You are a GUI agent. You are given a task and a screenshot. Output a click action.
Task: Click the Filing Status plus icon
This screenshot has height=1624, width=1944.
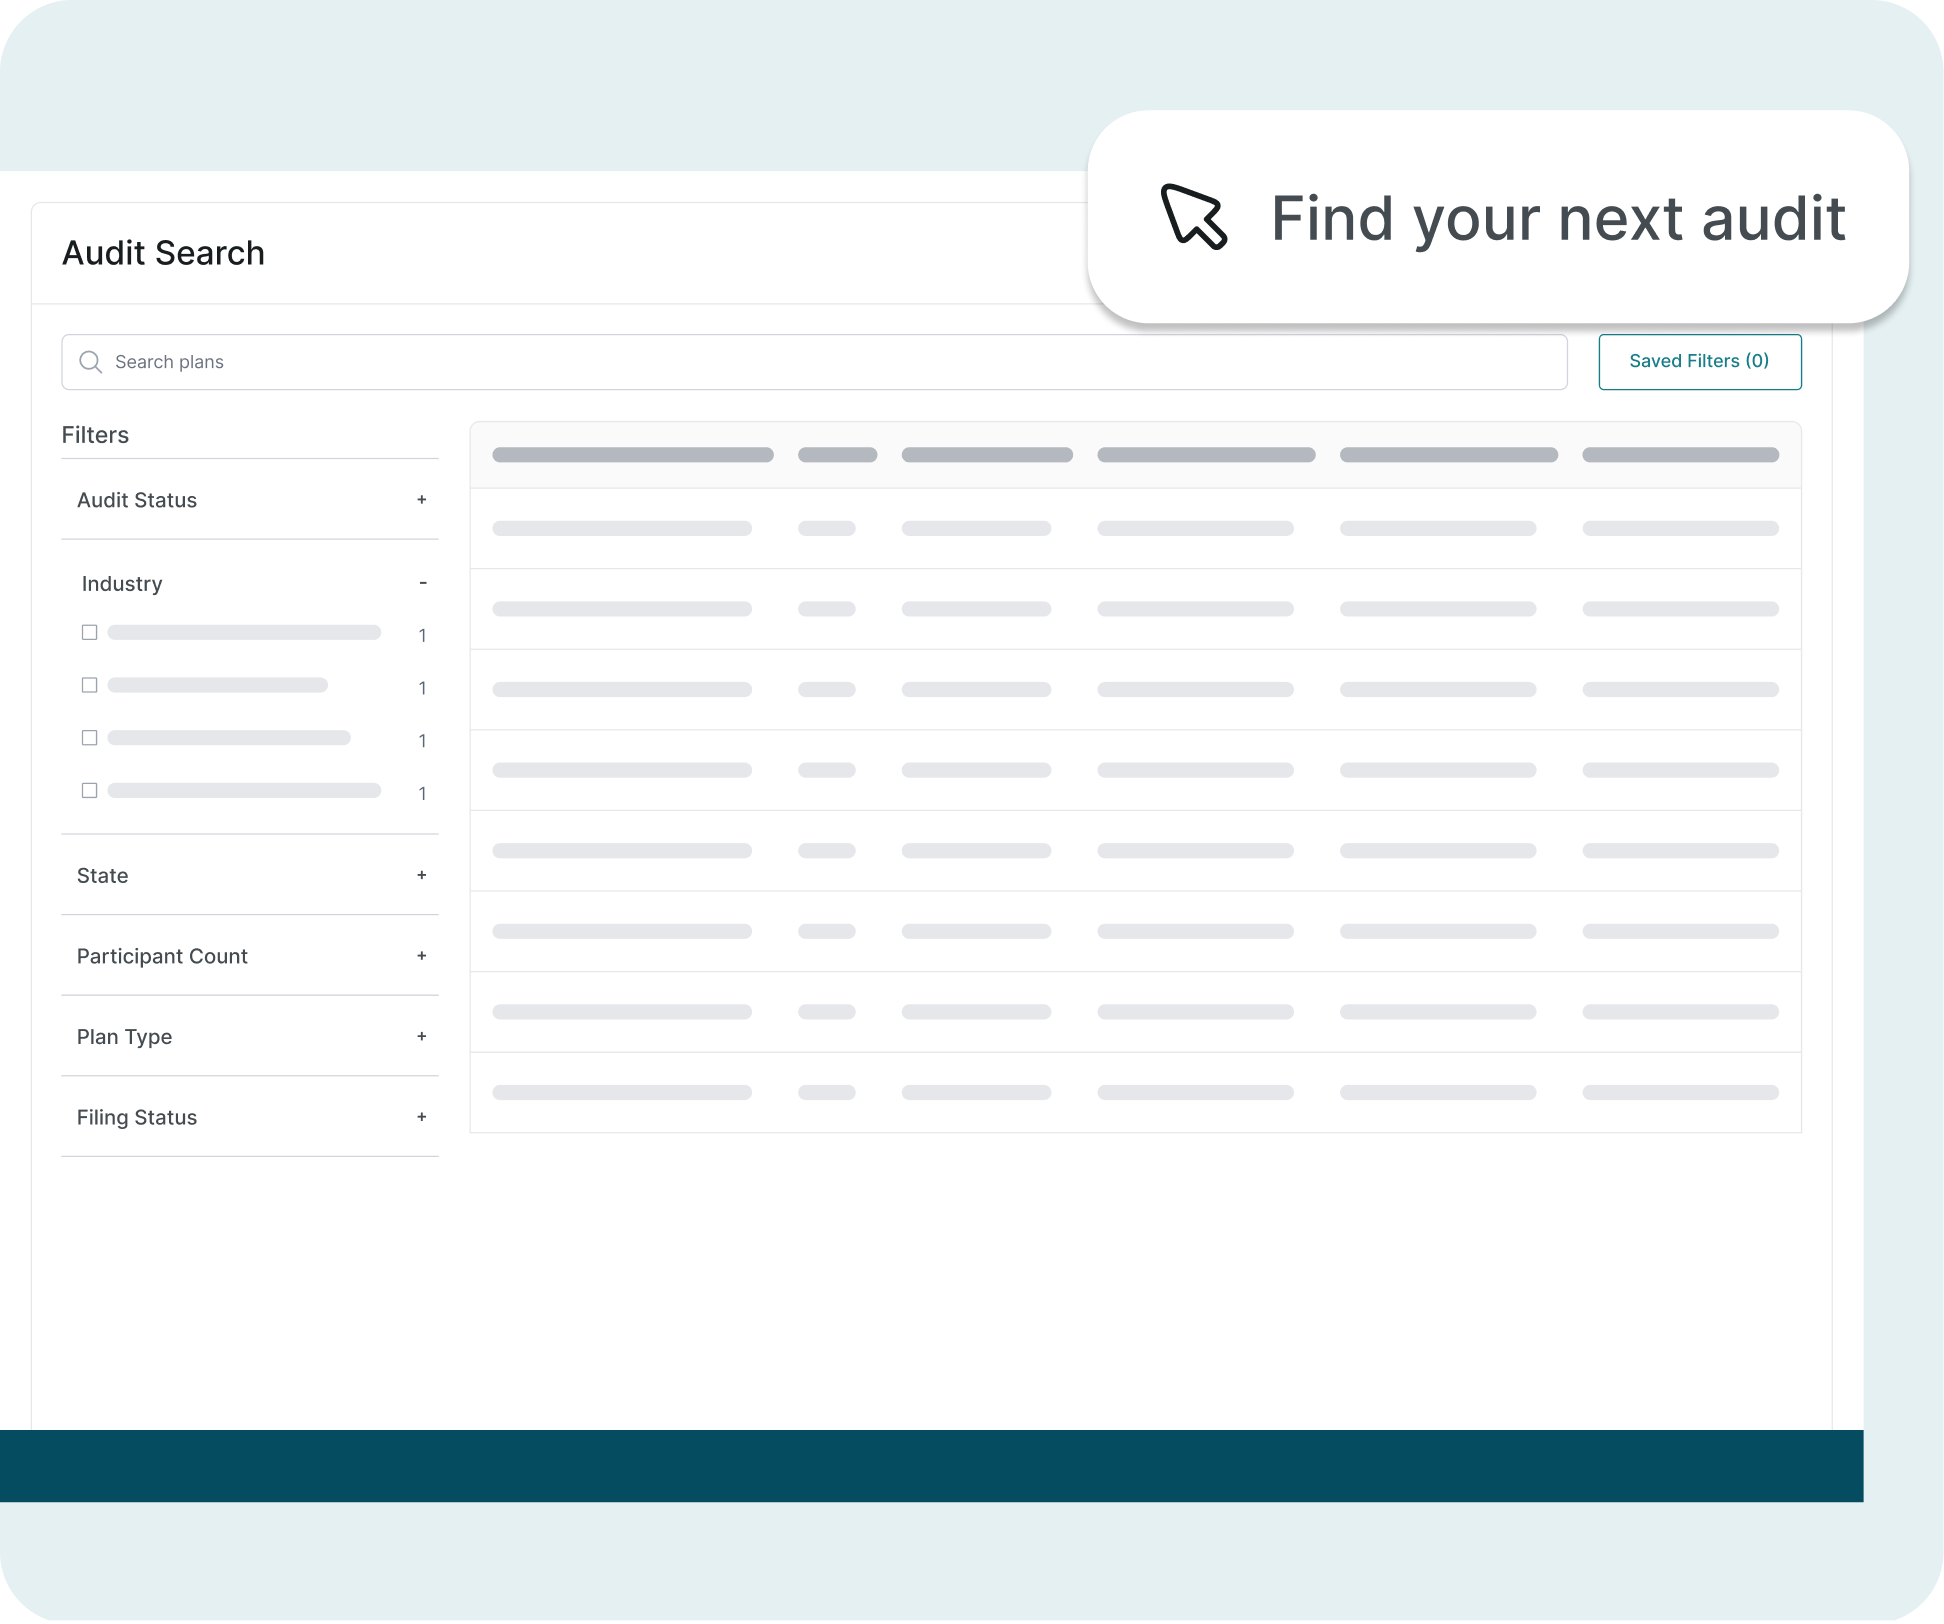point(422,1117)
